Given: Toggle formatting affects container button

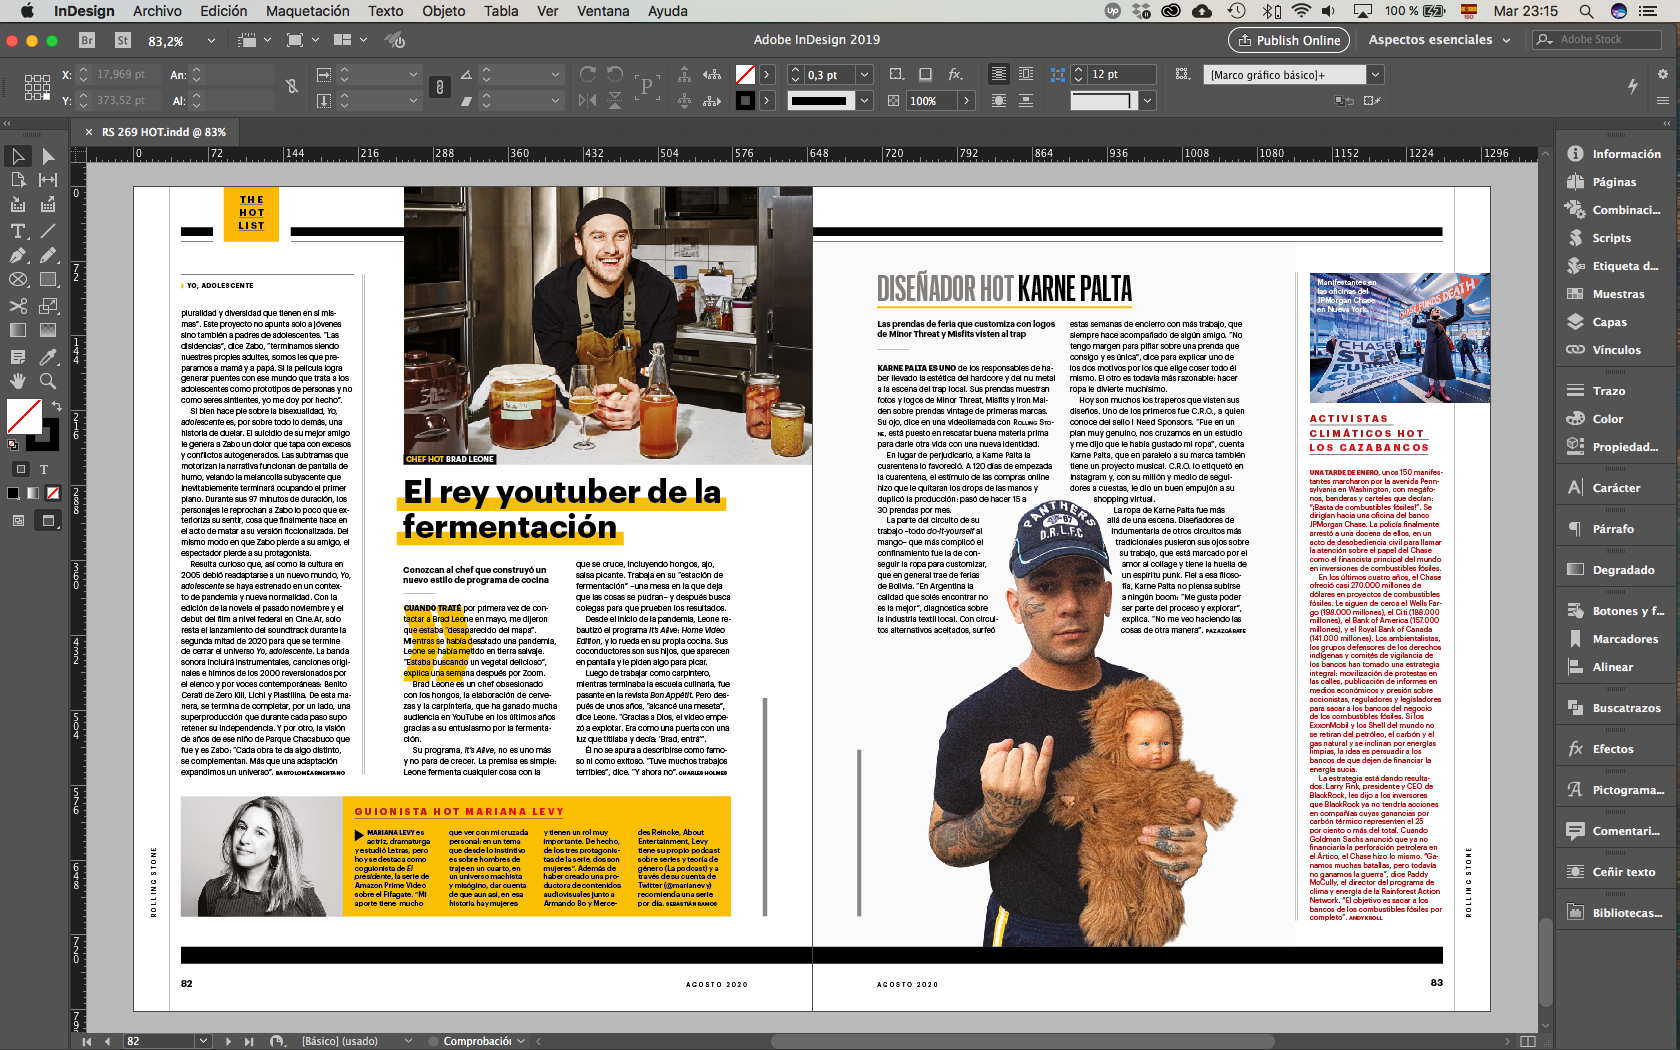Looking at the screenshot, I should point(19,469).
